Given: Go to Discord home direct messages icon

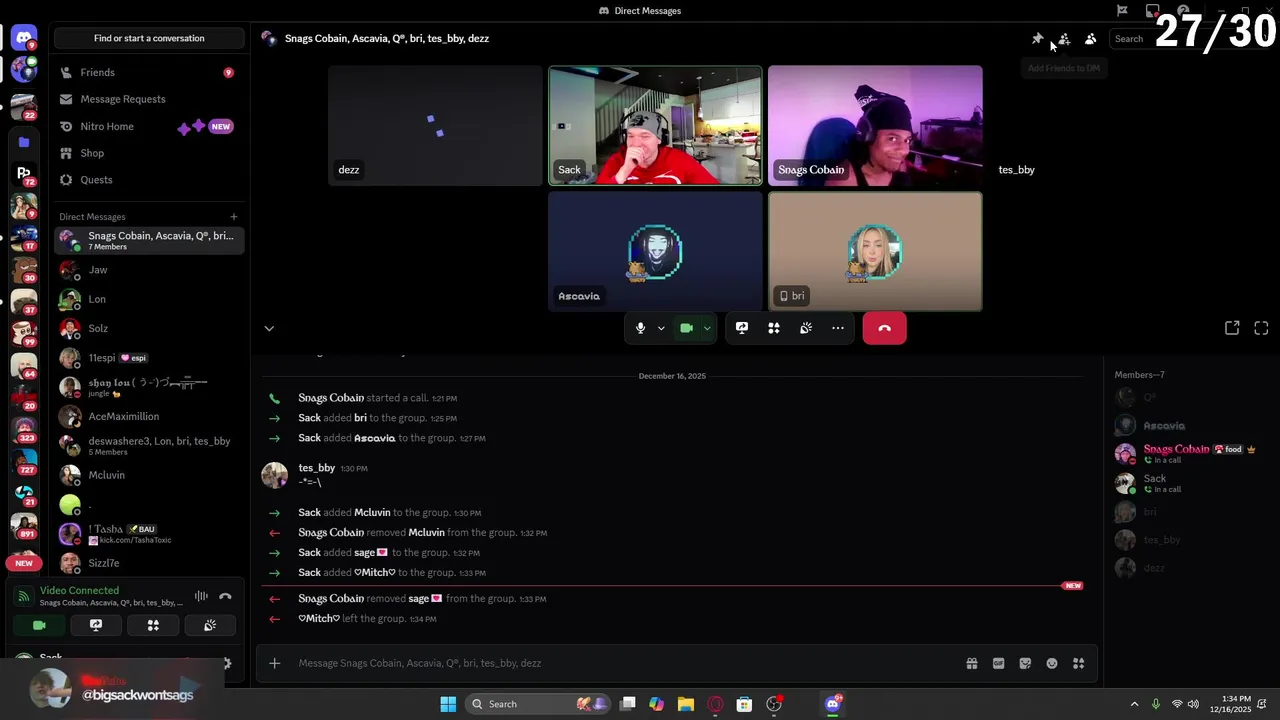Looking at the screenshot, I should [24, 39].
